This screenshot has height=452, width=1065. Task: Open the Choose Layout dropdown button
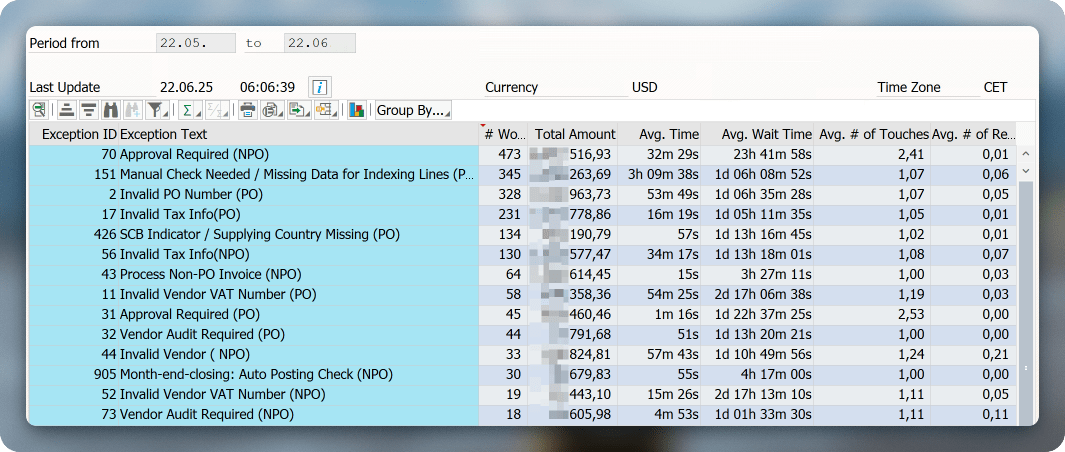click(326, 110)
